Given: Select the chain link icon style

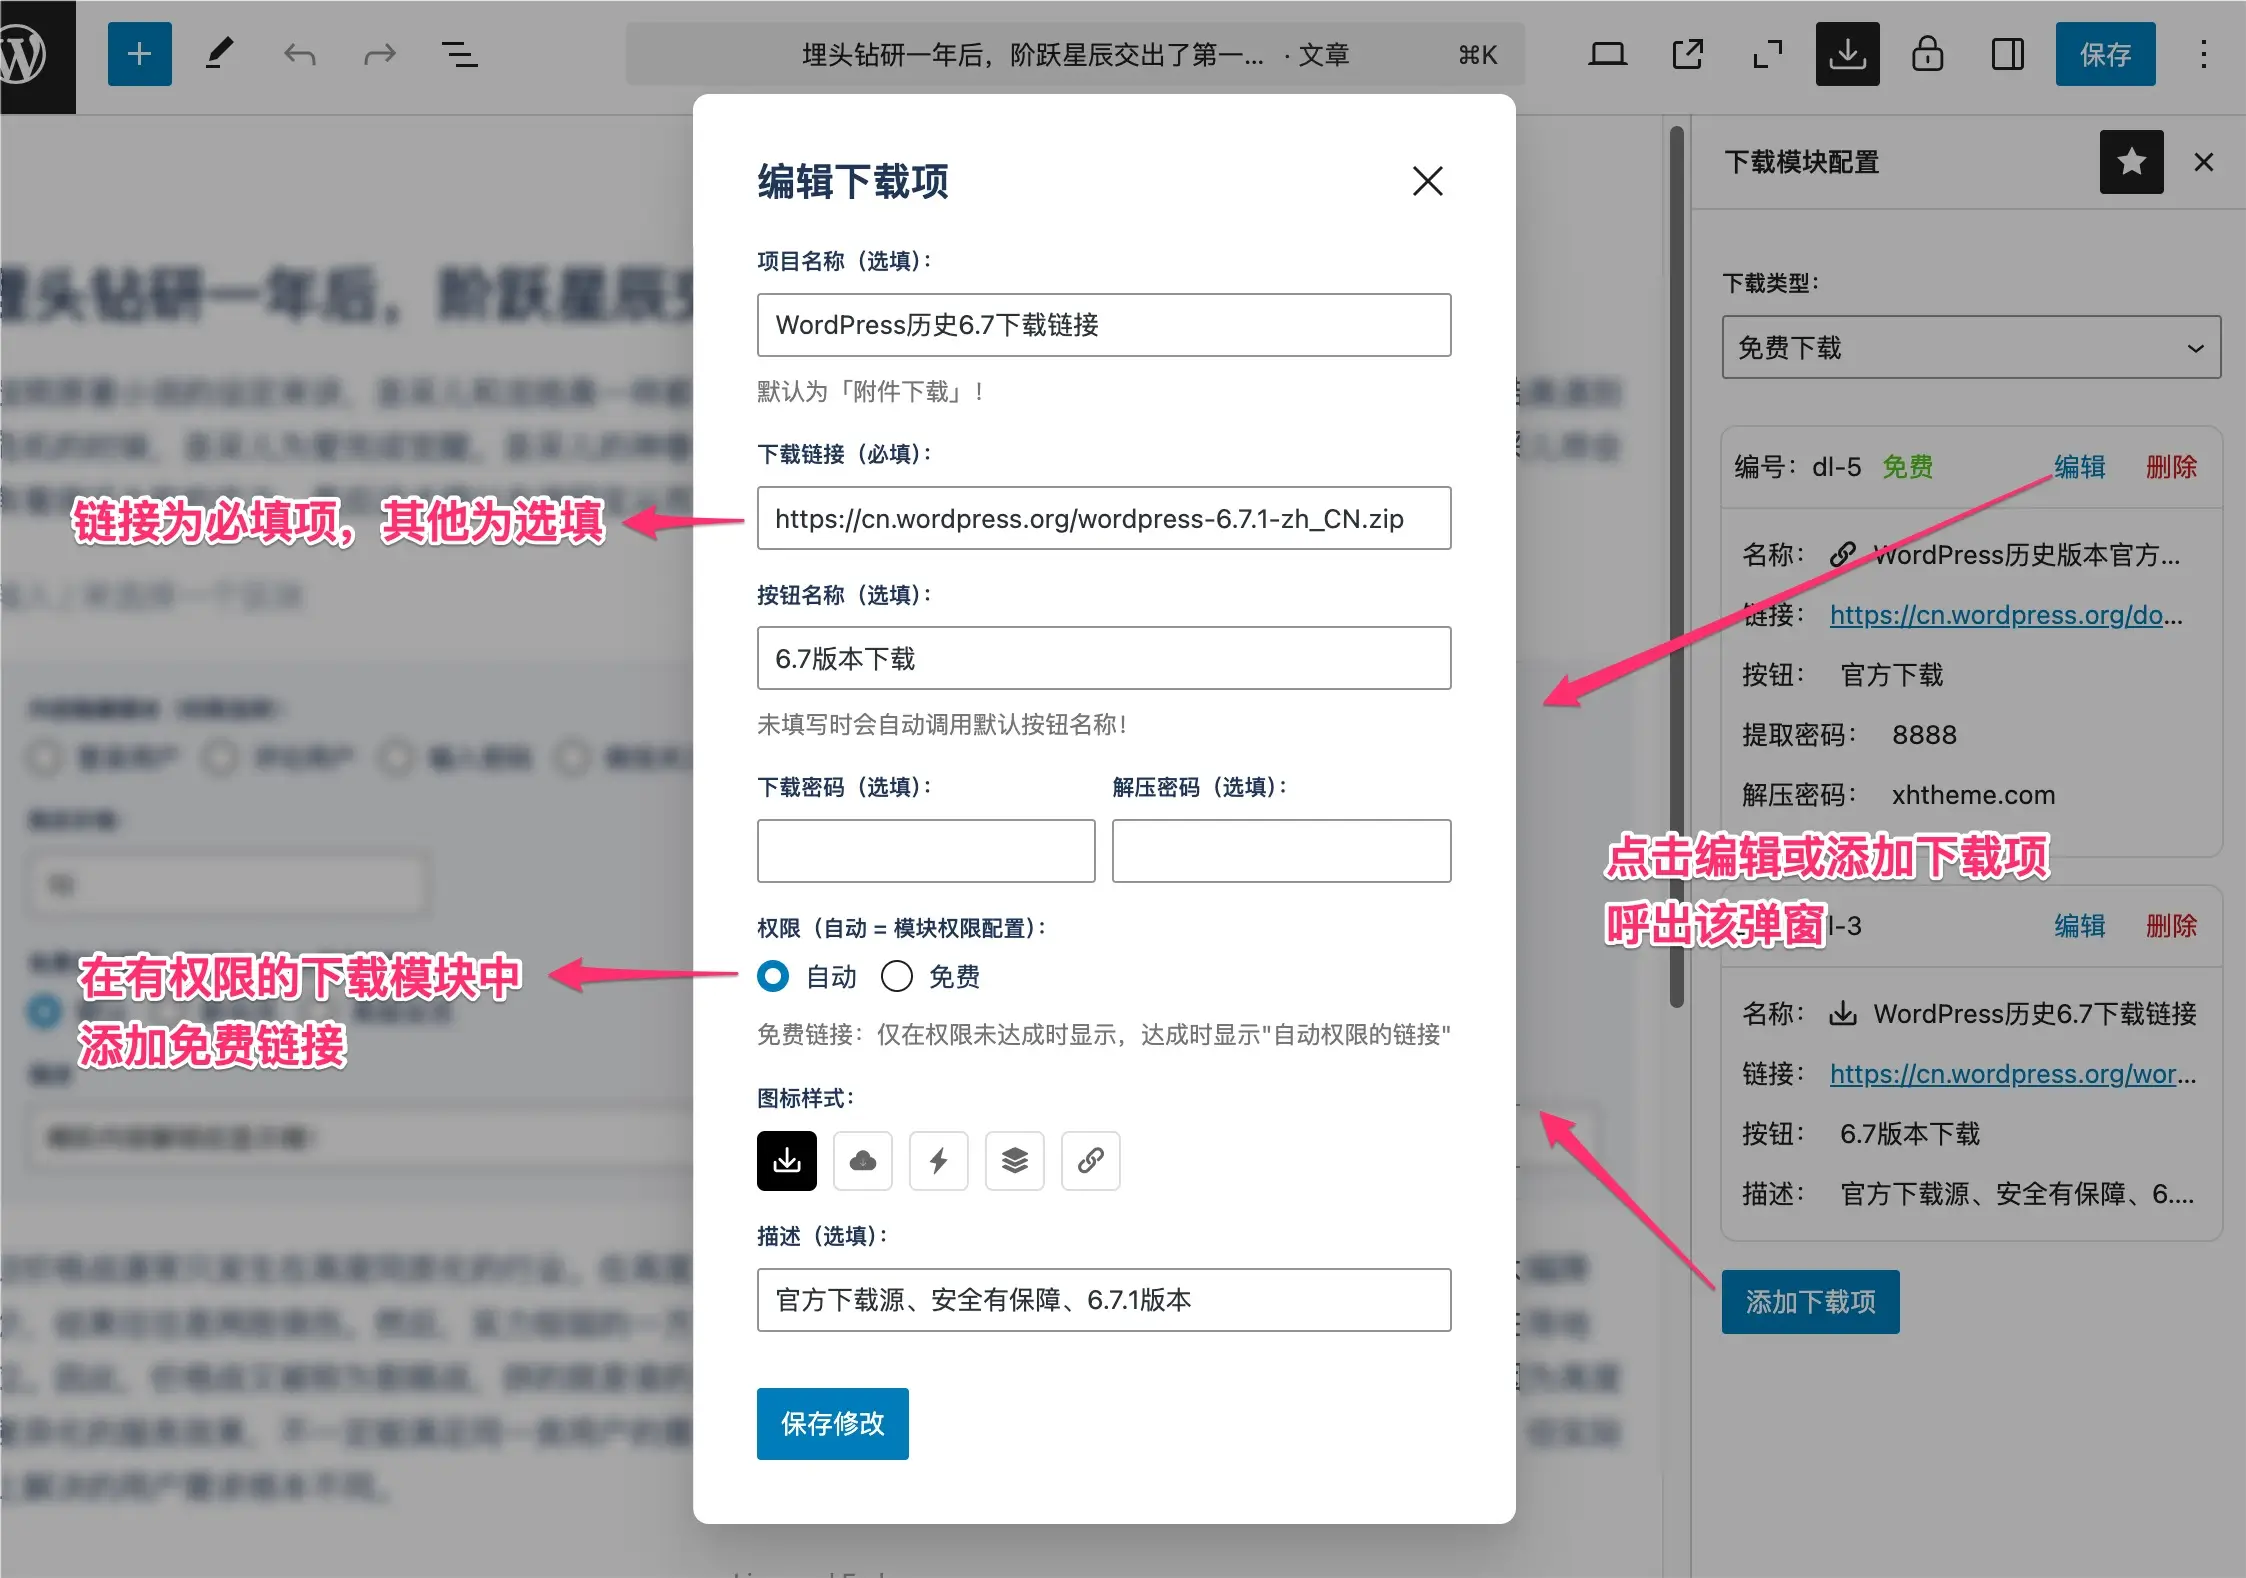Looking at the screenshot, I should tap(1090, 1161).
